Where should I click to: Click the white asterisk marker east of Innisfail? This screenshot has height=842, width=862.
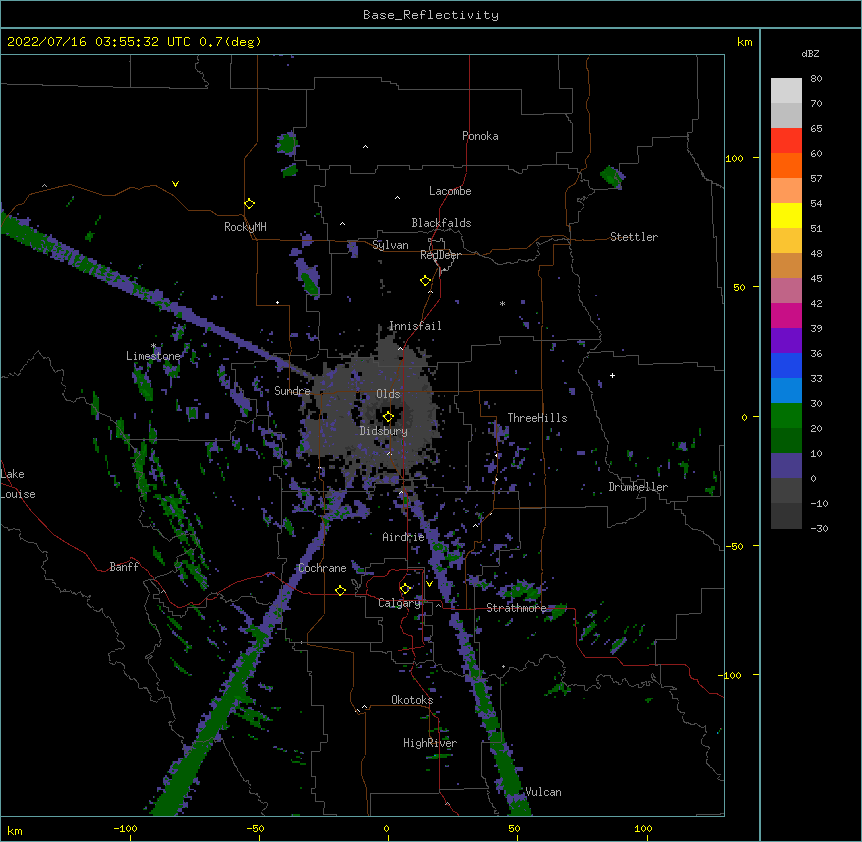point(502,303)
